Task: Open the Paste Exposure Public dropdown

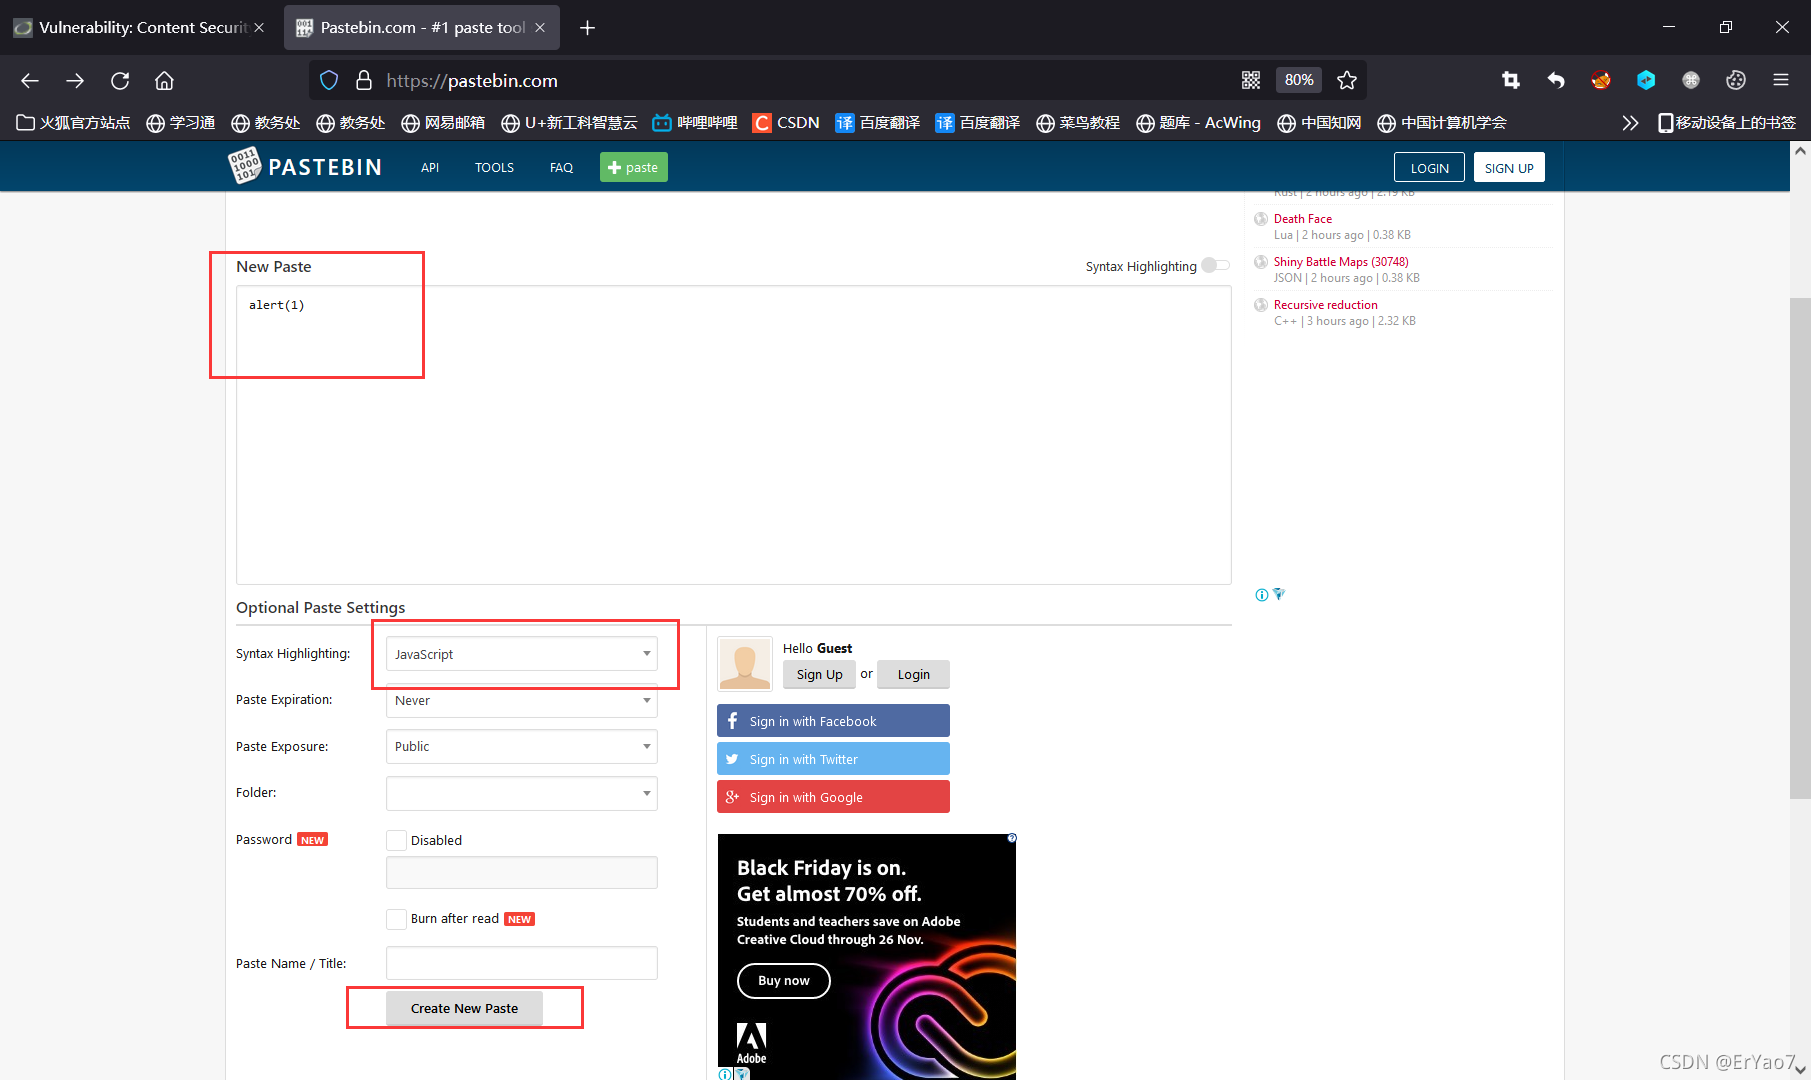Action: click(522, 747)
